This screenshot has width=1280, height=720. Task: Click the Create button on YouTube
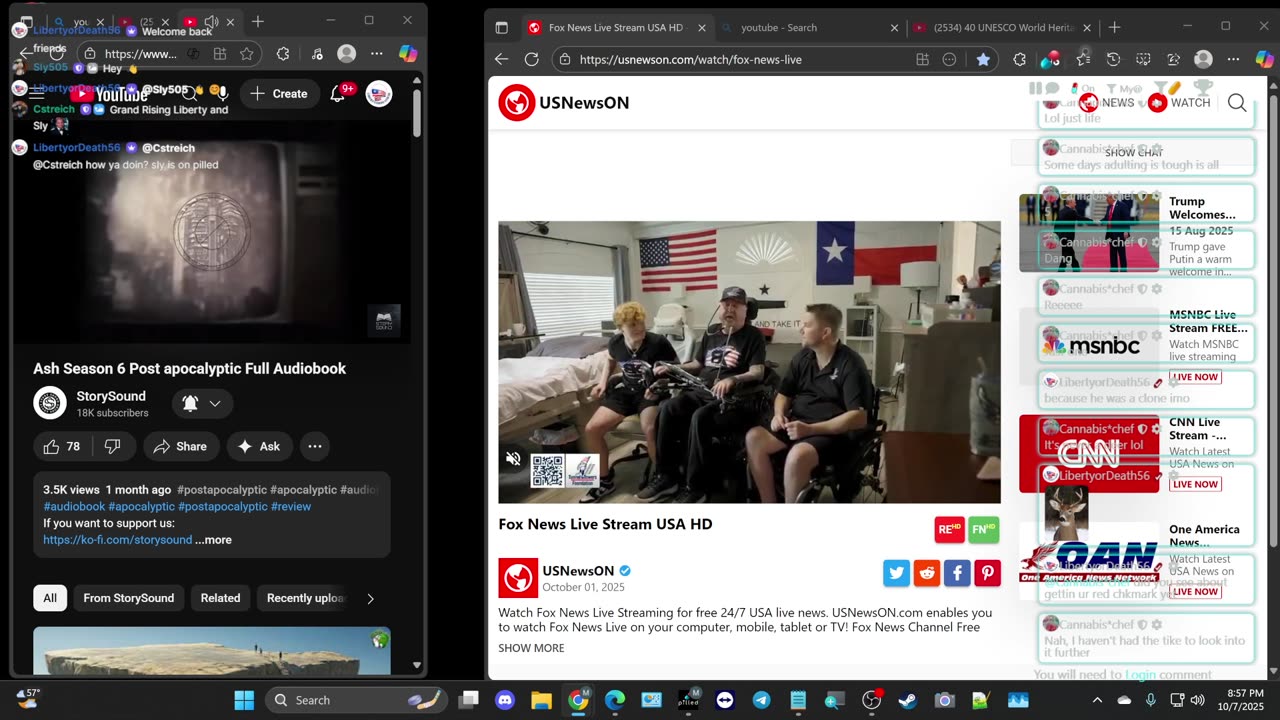tap(279, 94)
